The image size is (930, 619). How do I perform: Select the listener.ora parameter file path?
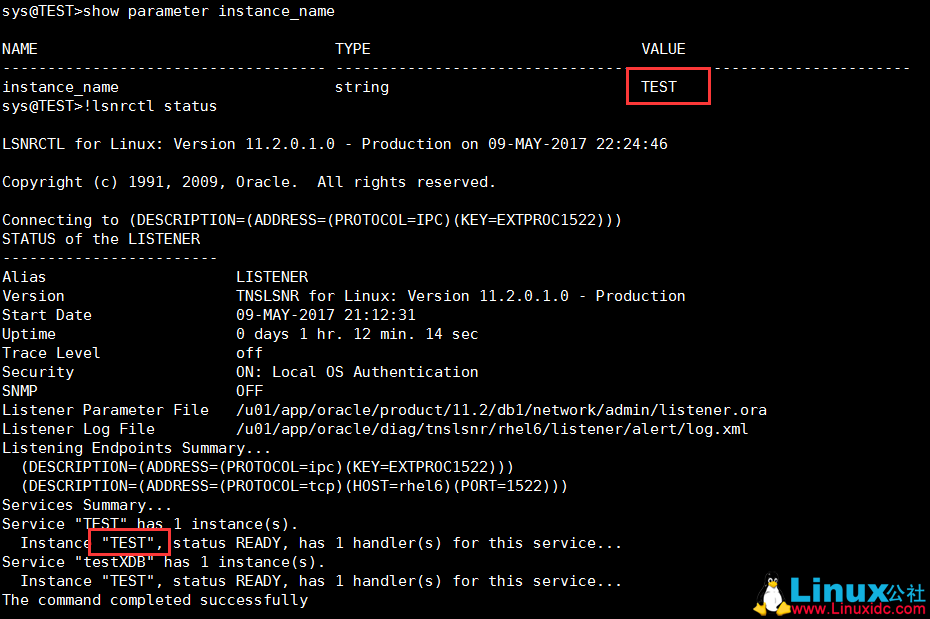pyautogui.click(x=501, y=410)
